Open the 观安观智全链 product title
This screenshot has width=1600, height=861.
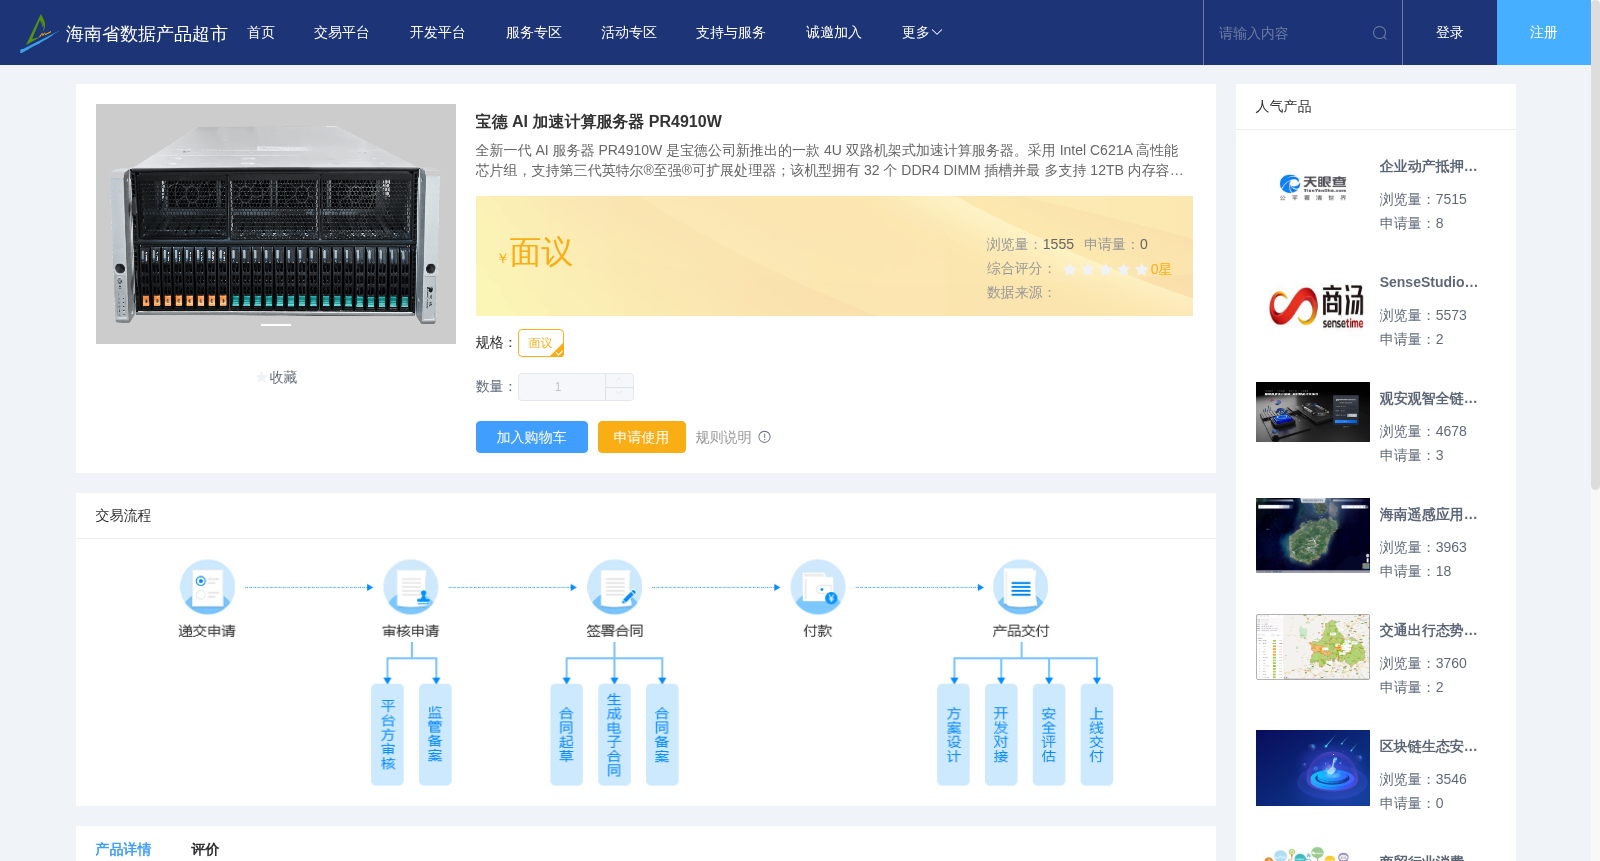(1428, 399)
